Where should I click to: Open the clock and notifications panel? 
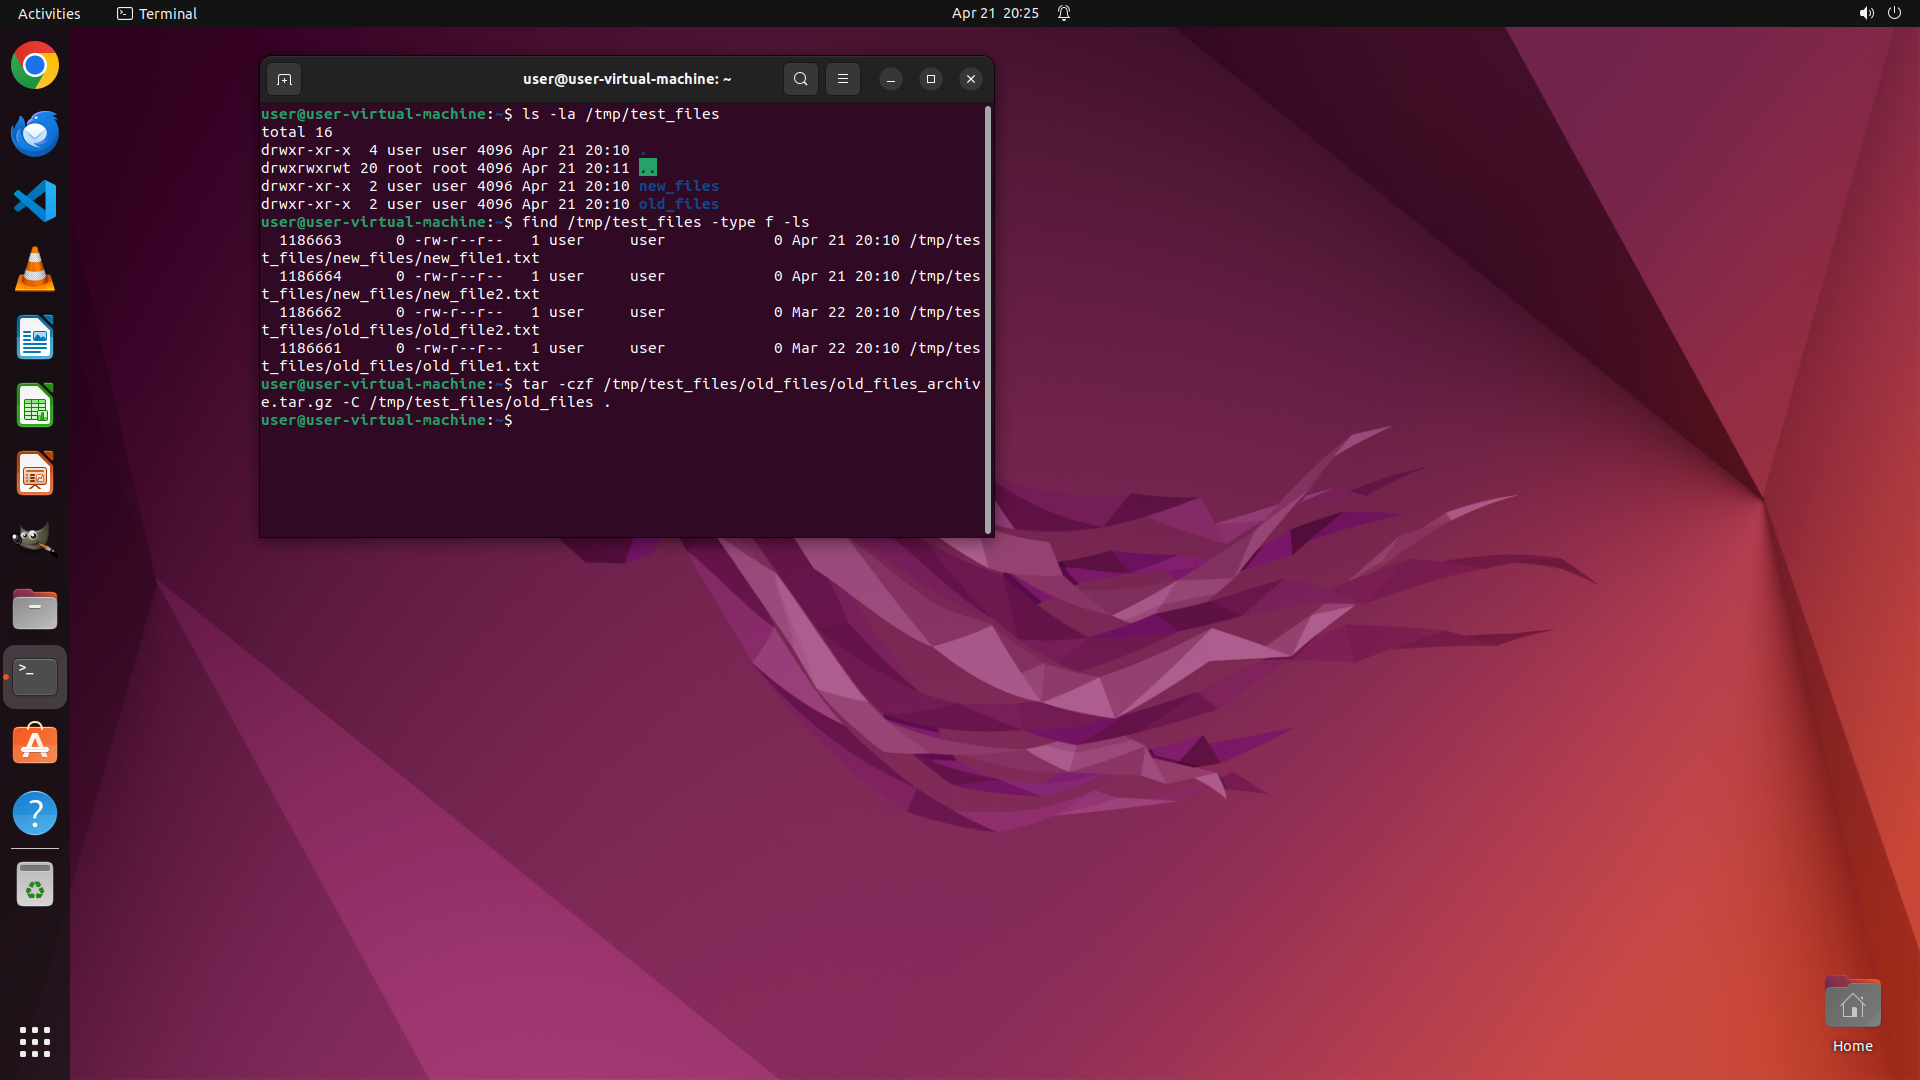[x=995, y=13]
